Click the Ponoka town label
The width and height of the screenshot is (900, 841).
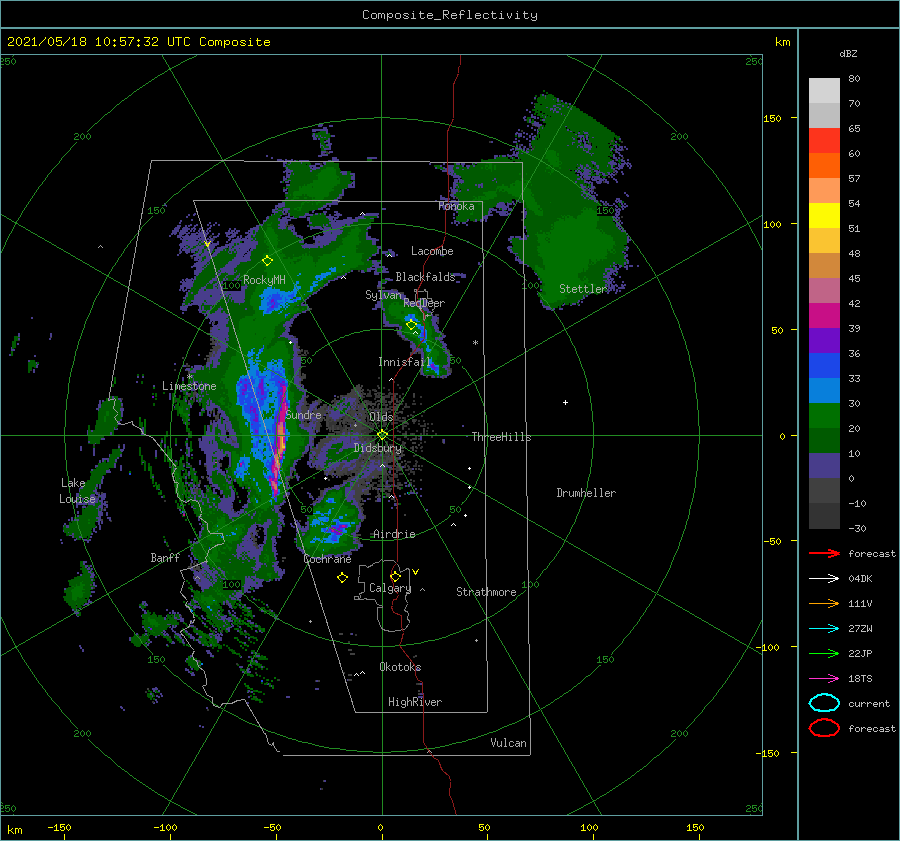pyautogui.click(x=456, y=206)
